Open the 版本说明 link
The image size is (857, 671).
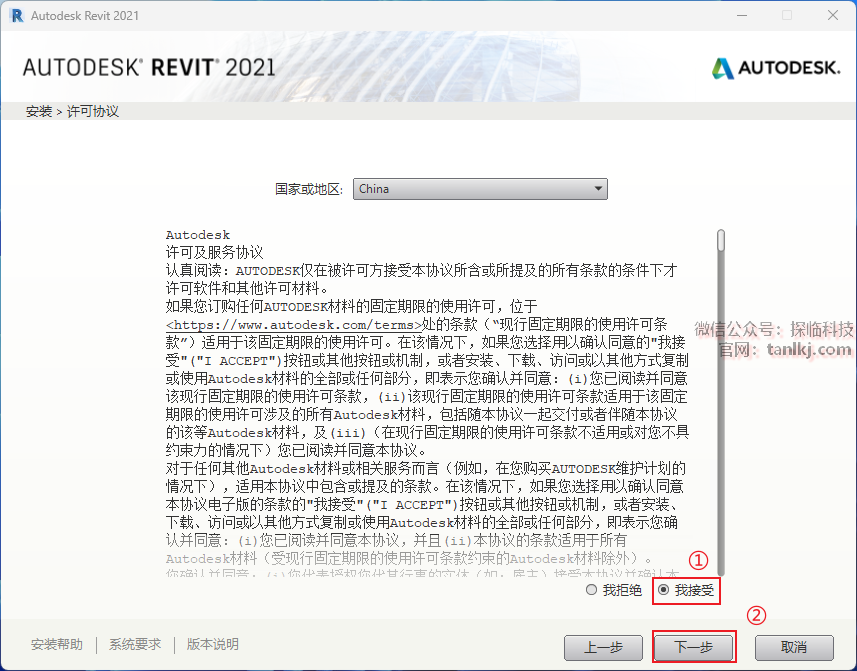point(213,644)
